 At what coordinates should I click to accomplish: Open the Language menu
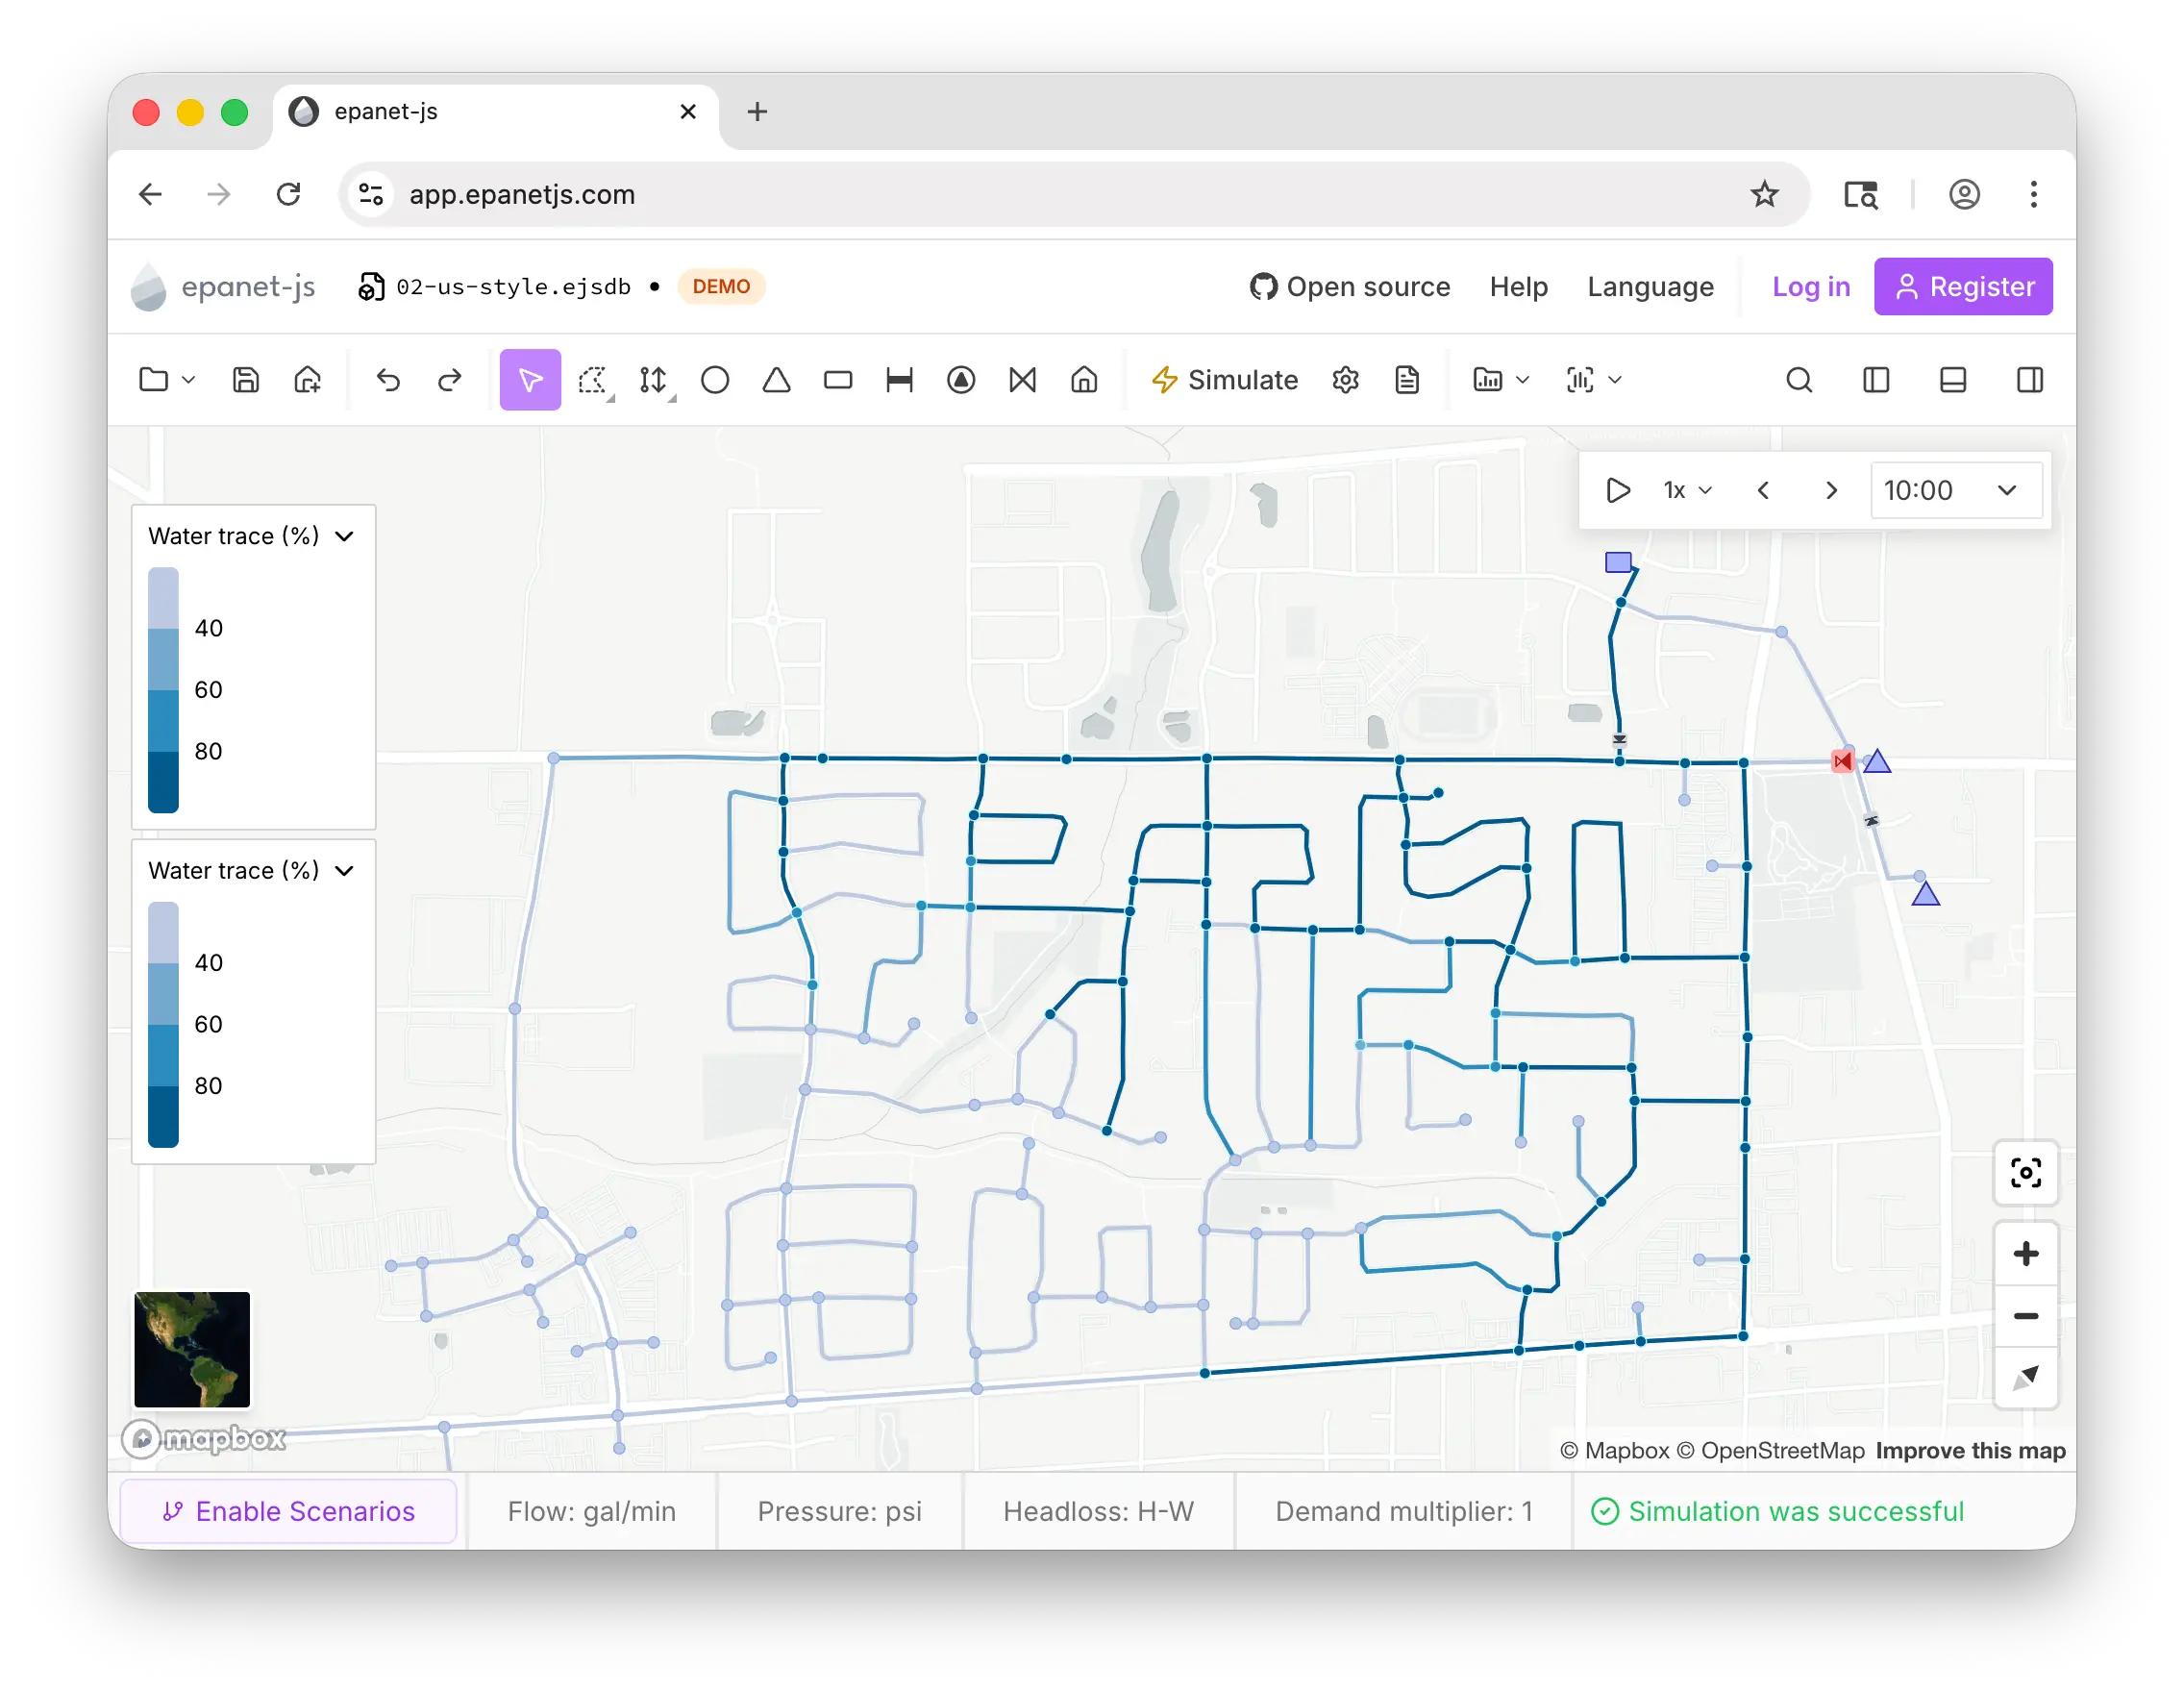click(x=1650, y=287)
